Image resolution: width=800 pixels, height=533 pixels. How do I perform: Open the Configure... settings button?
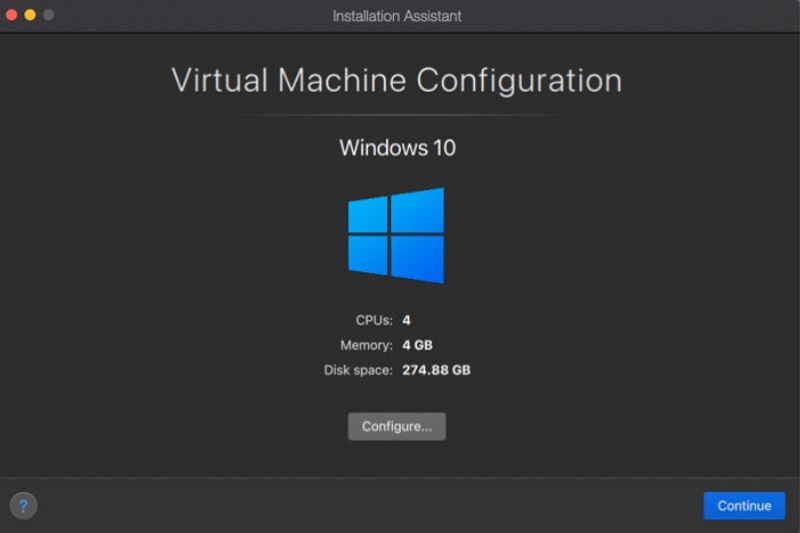point(396,426)
